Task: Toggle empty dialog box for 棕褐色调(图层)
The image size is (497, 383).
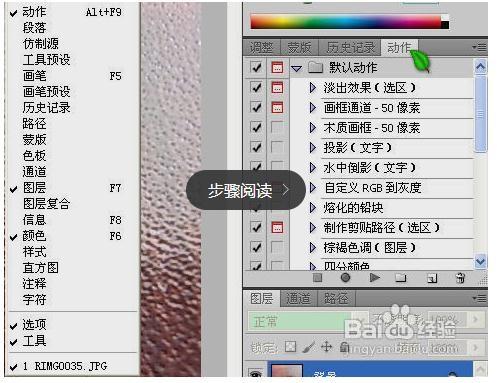Action: 277,247
